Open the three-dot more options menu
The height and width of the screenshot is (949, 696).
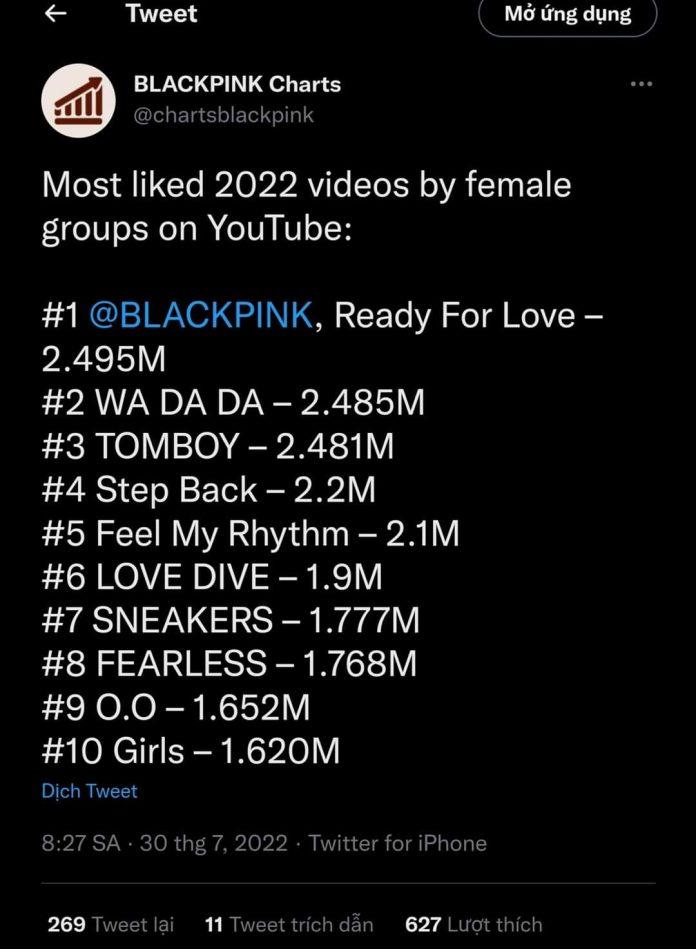pyautogui.click(x=641, y=85)
